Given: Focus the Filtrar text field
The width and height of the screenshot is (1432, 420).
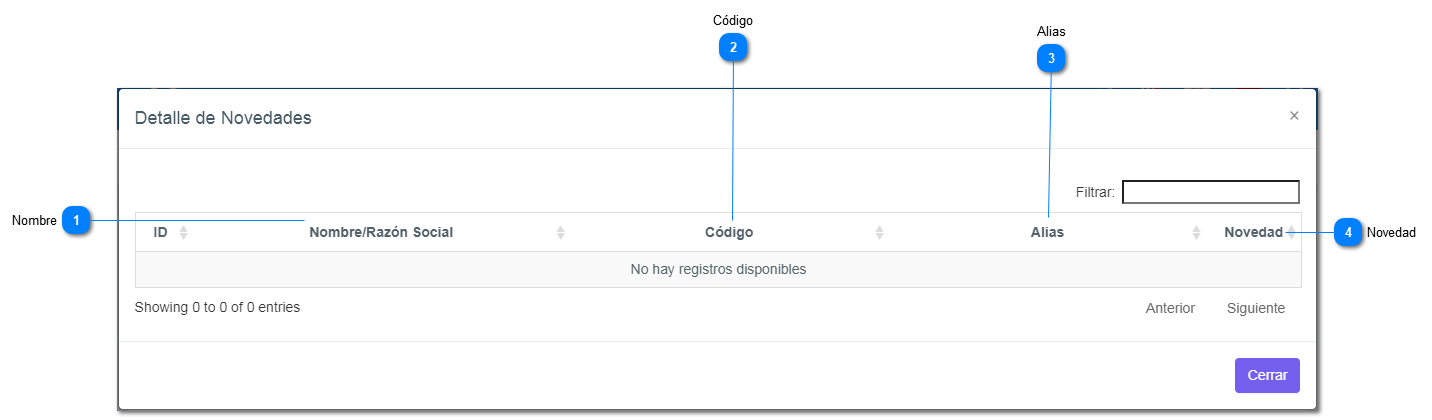Looking at the screenshot, I should coord(1210,192).
